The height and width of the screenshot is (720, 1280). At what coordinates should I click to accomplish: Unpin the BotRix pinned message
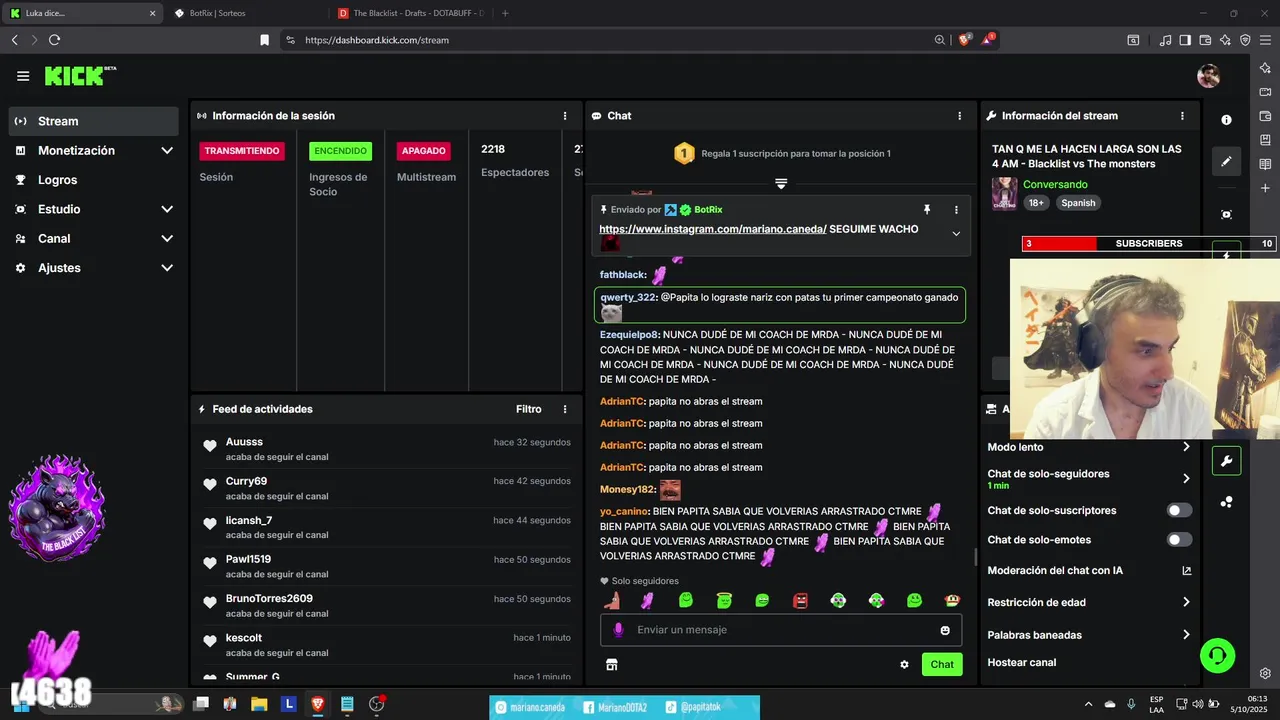coord(927,210)
